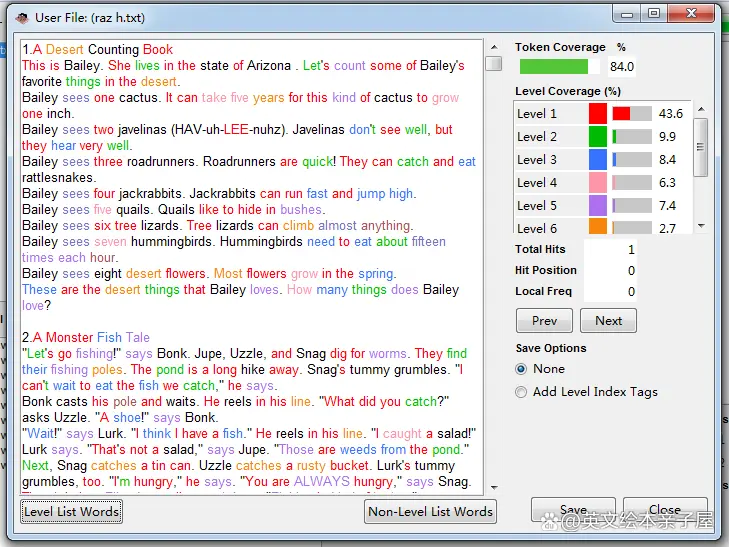Click the word 'ALWAYS' in the text
The image size is (729, 547).
(322, 481)
